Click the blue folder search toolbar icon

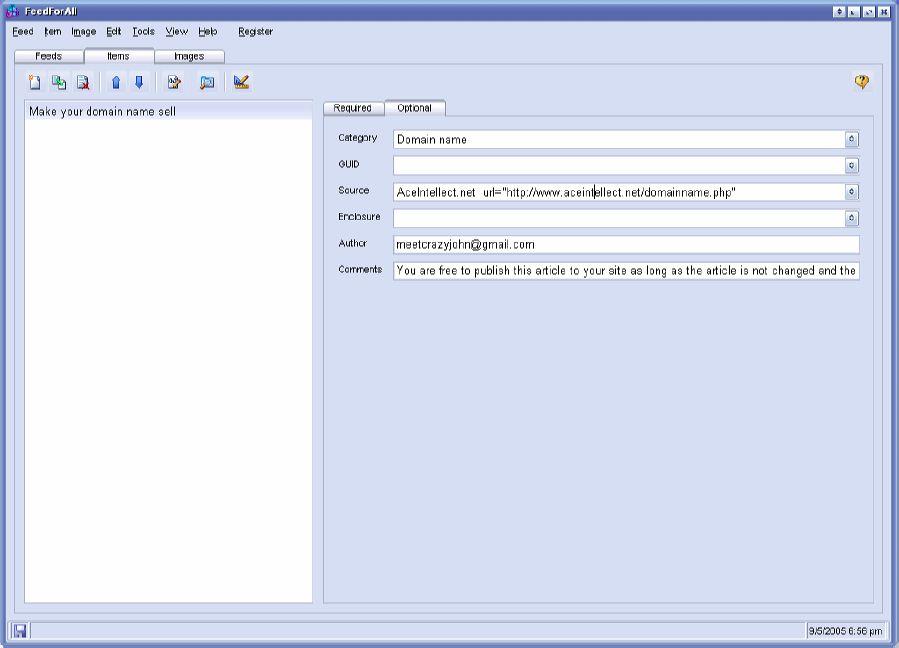207,83
